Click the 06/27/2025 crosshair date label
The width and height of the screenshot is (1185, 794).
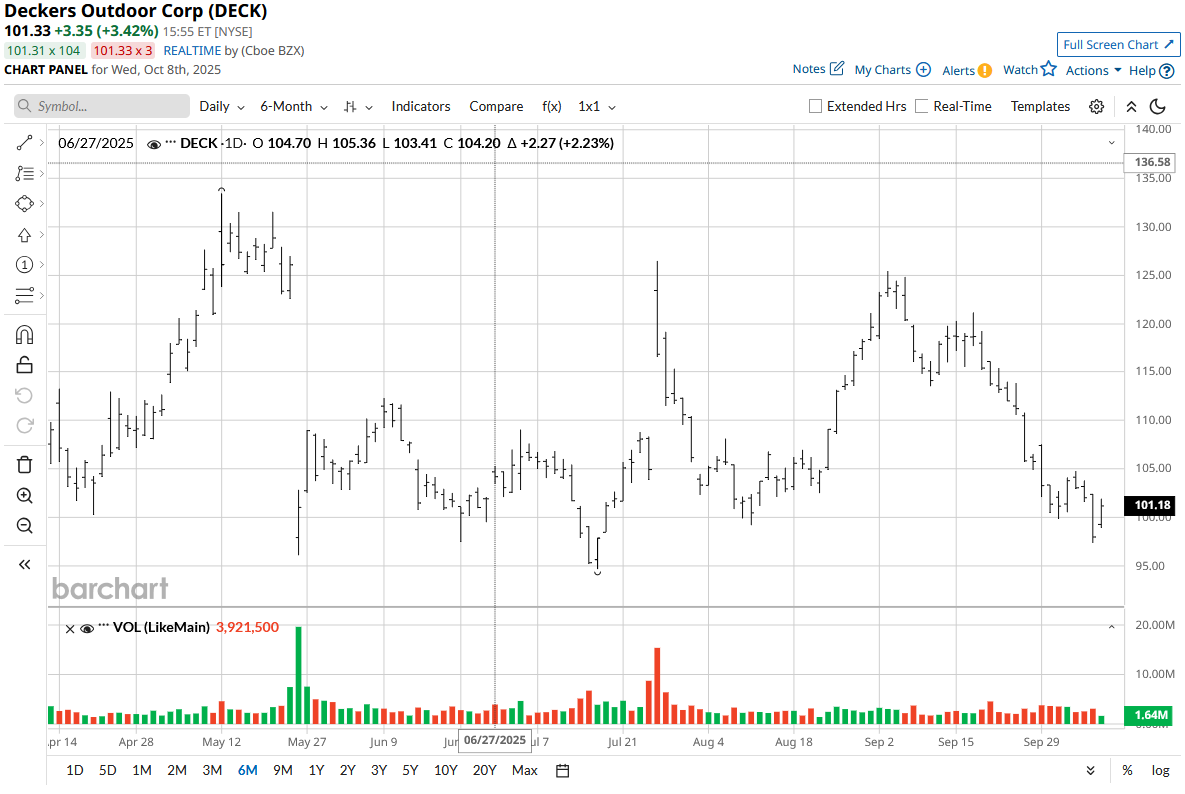(495, 740)
